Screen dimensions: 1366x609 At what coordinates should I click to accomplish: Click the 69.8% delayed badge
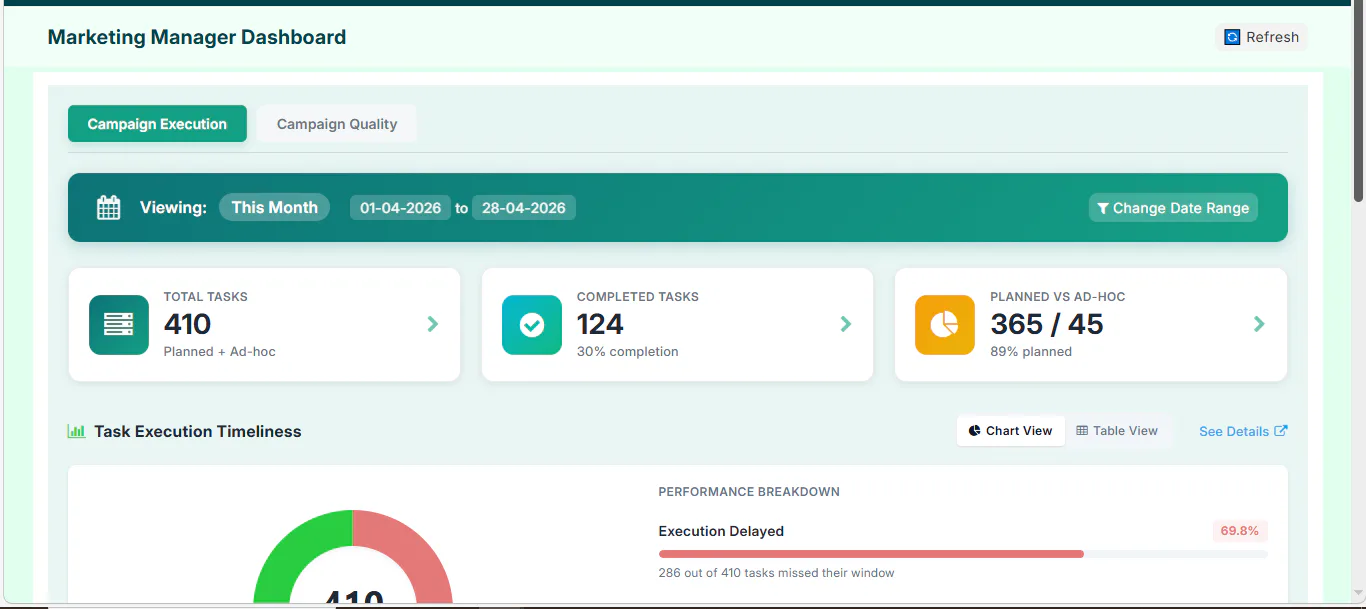[1240, 531]
